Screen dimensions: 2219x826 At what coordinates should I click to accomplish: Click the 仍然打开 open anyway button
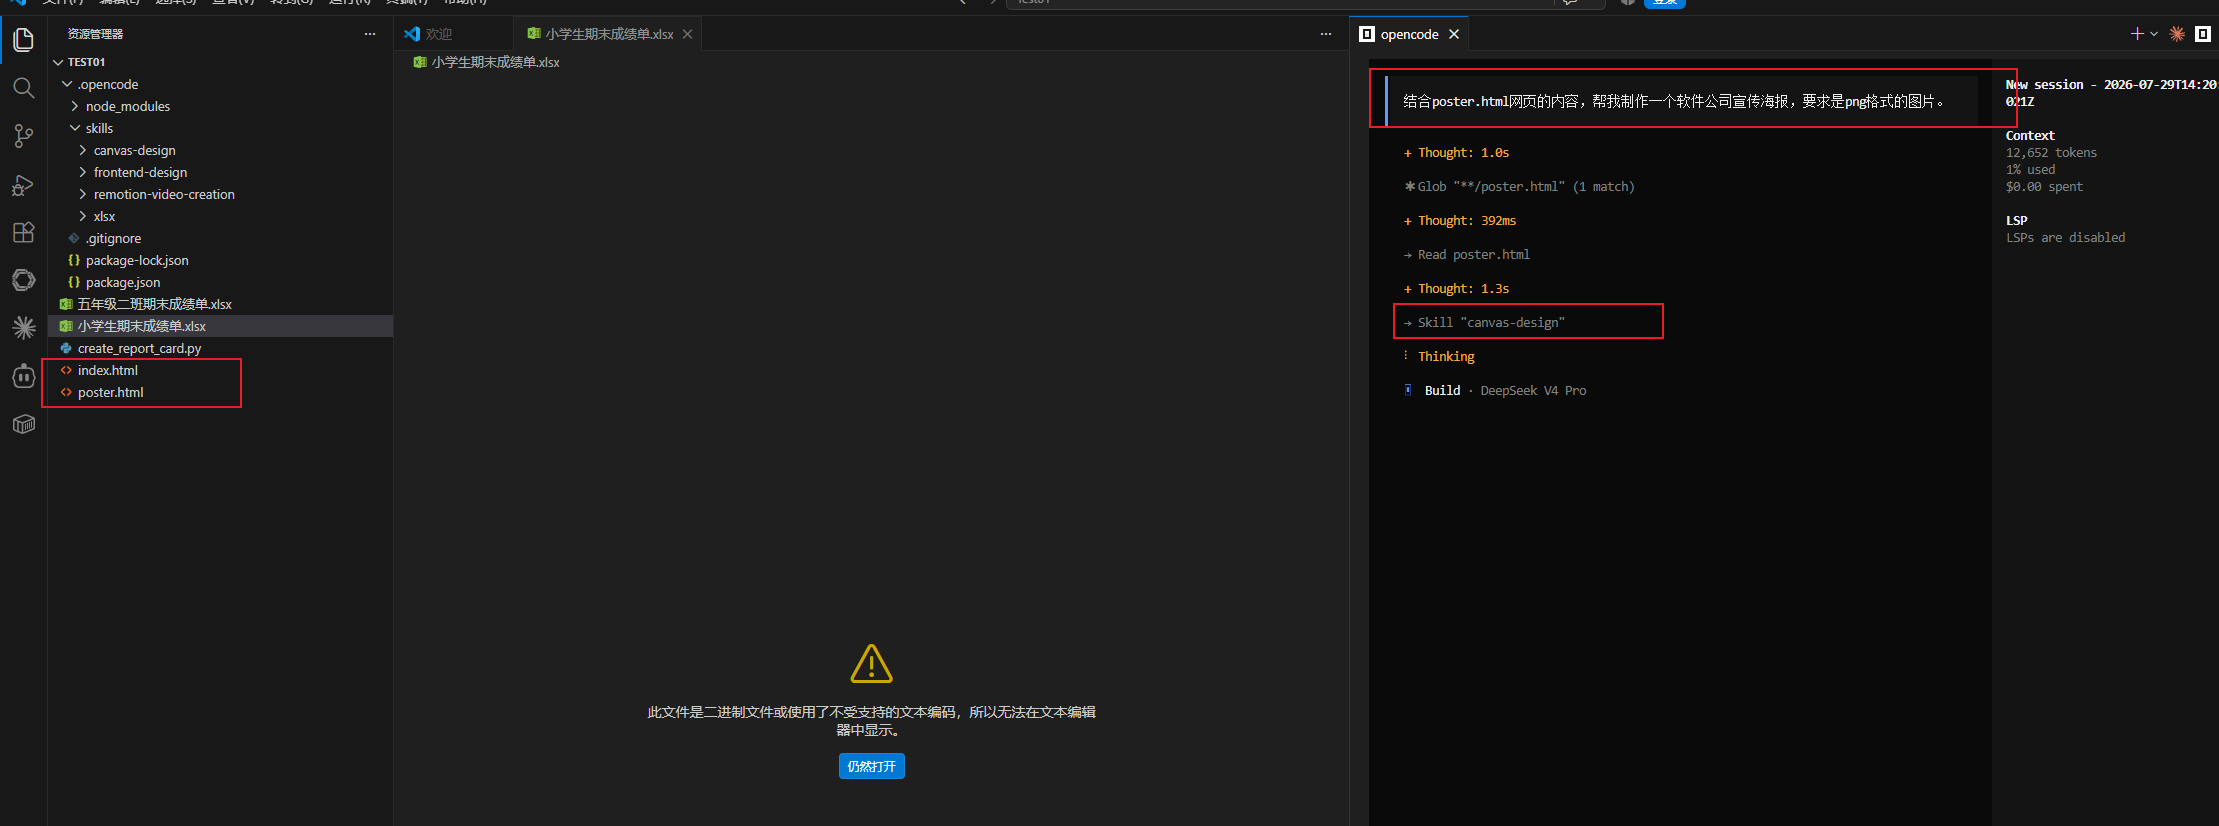(871, 766)
